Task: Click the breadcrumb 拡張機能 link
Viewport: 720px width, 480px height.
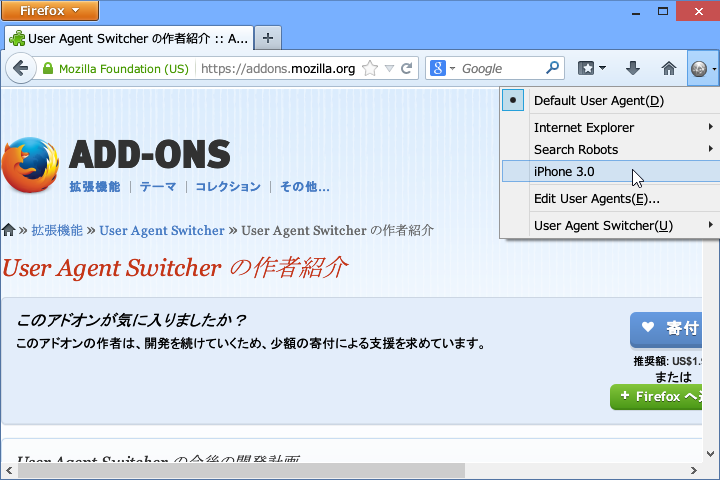Action: coord(57,230)
